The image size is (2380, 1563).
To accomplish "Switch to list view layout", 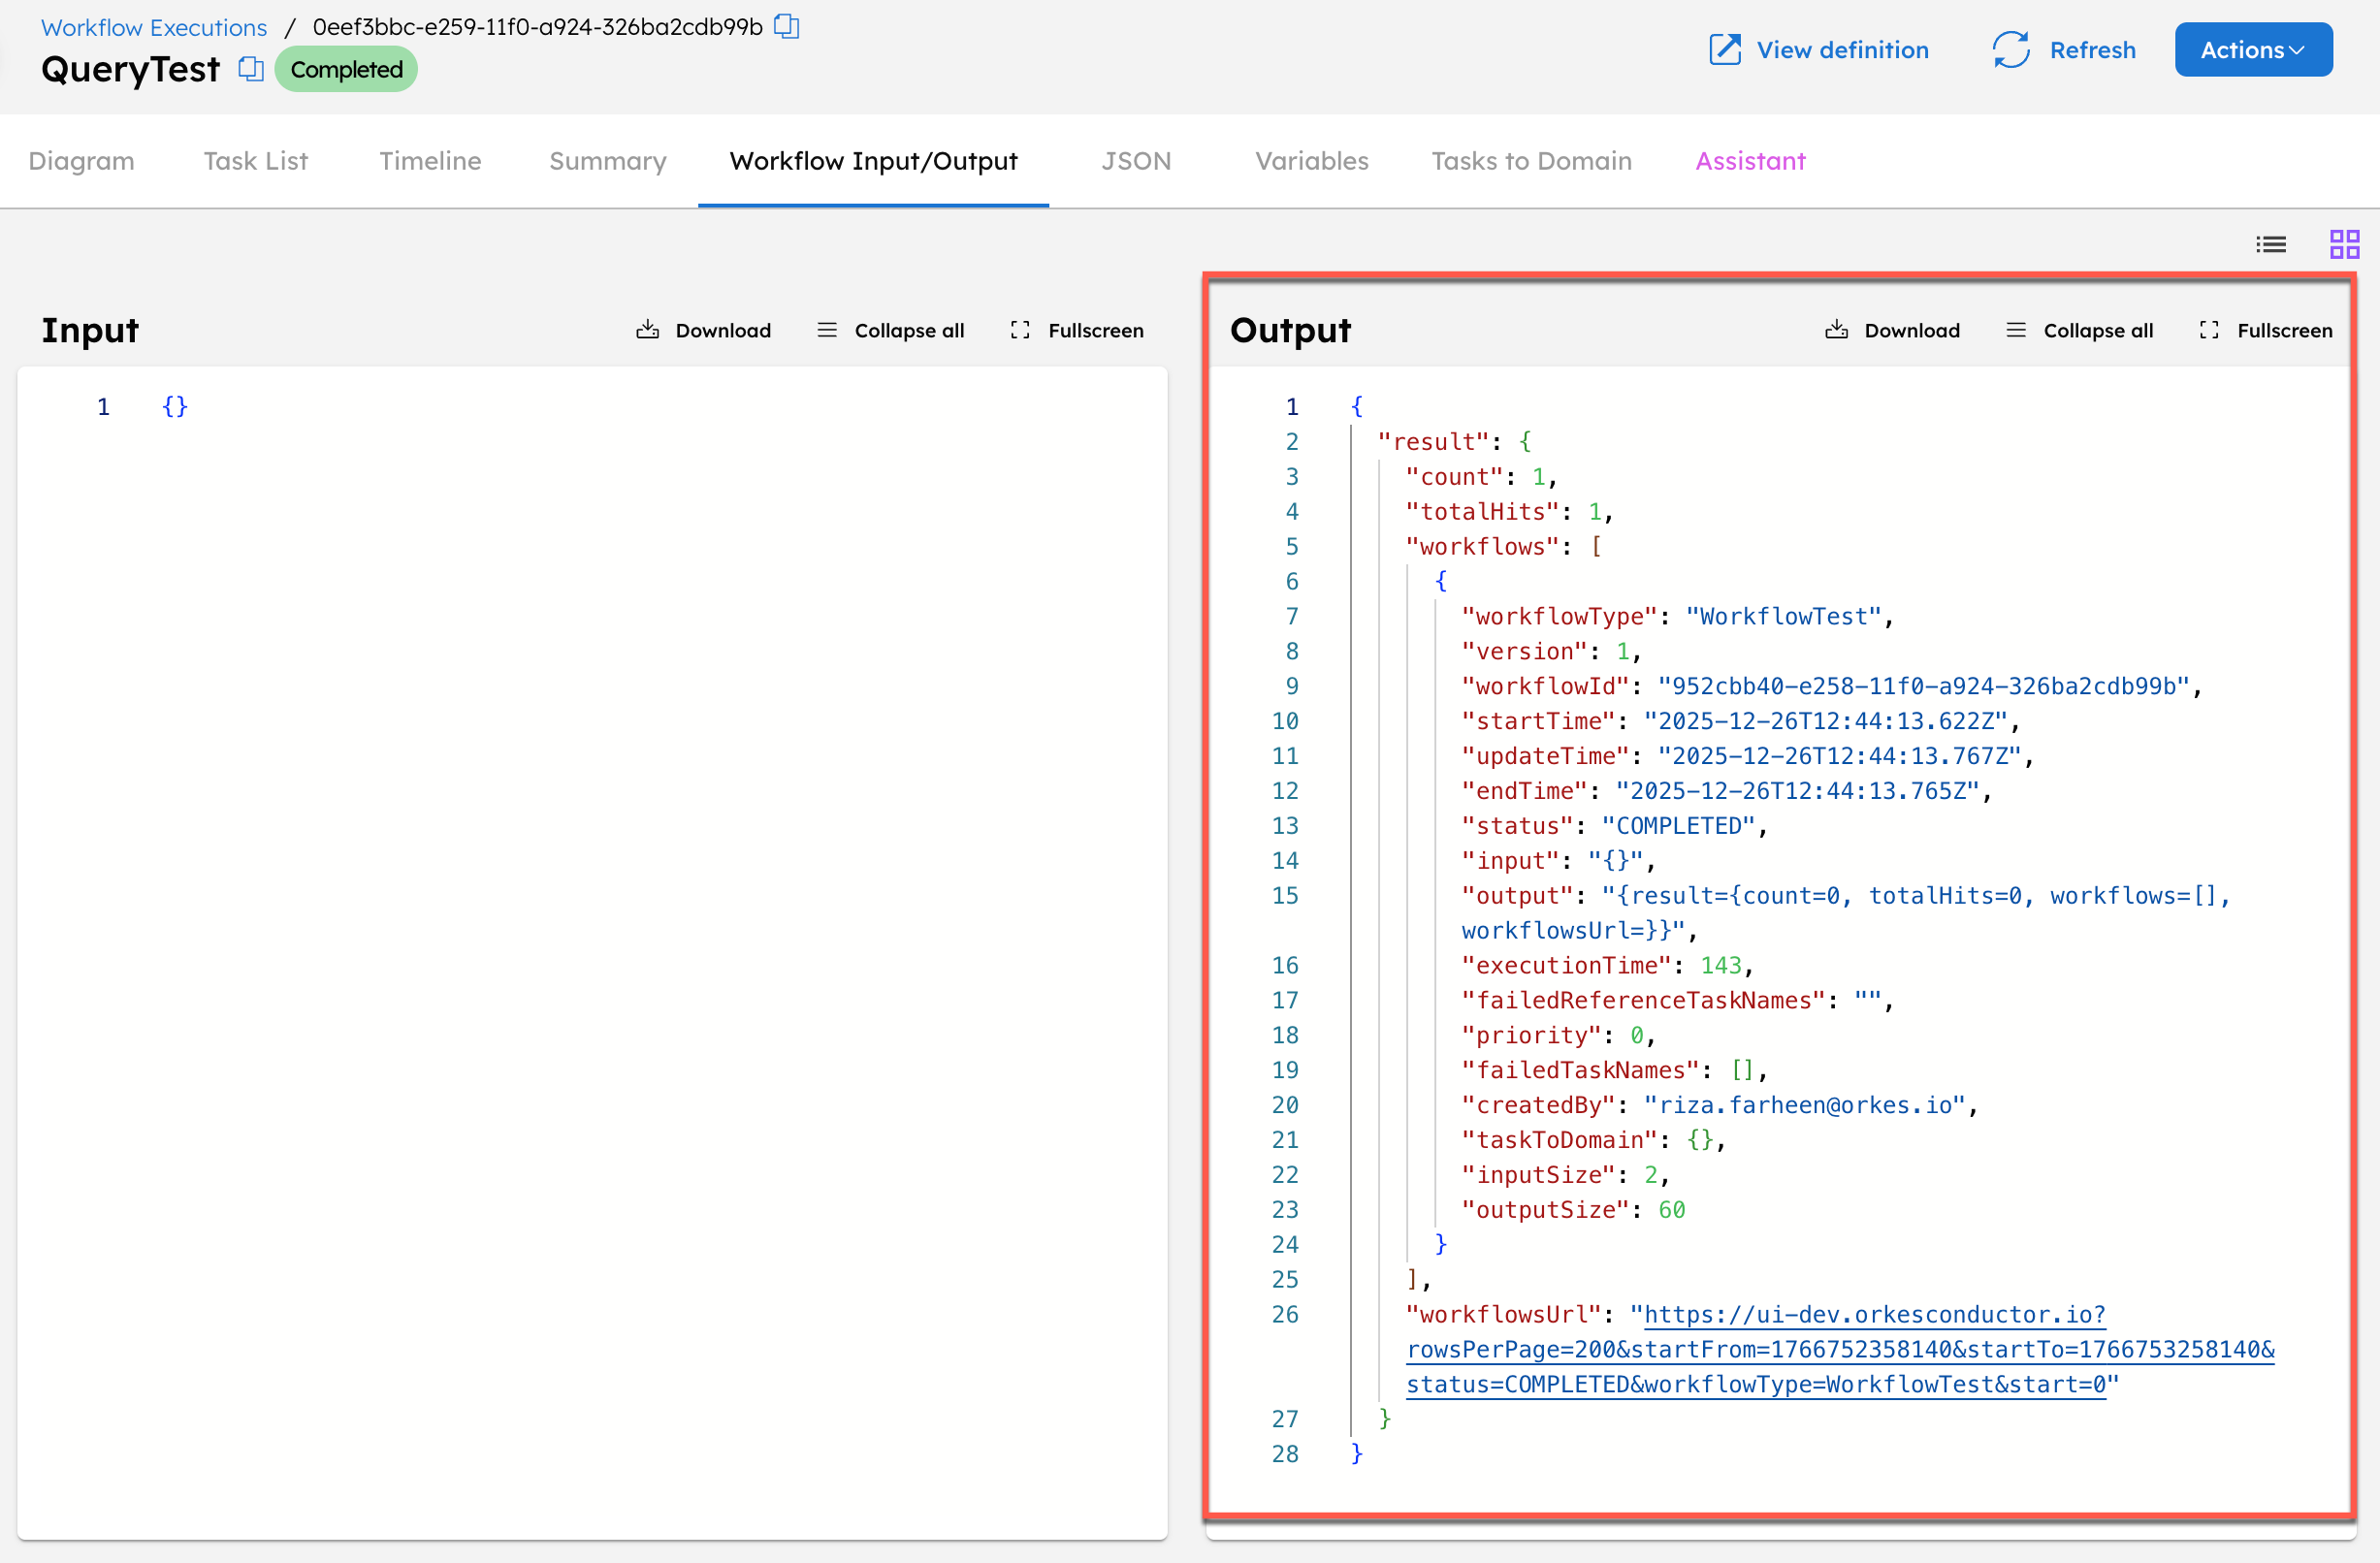I will point(2271,243).
